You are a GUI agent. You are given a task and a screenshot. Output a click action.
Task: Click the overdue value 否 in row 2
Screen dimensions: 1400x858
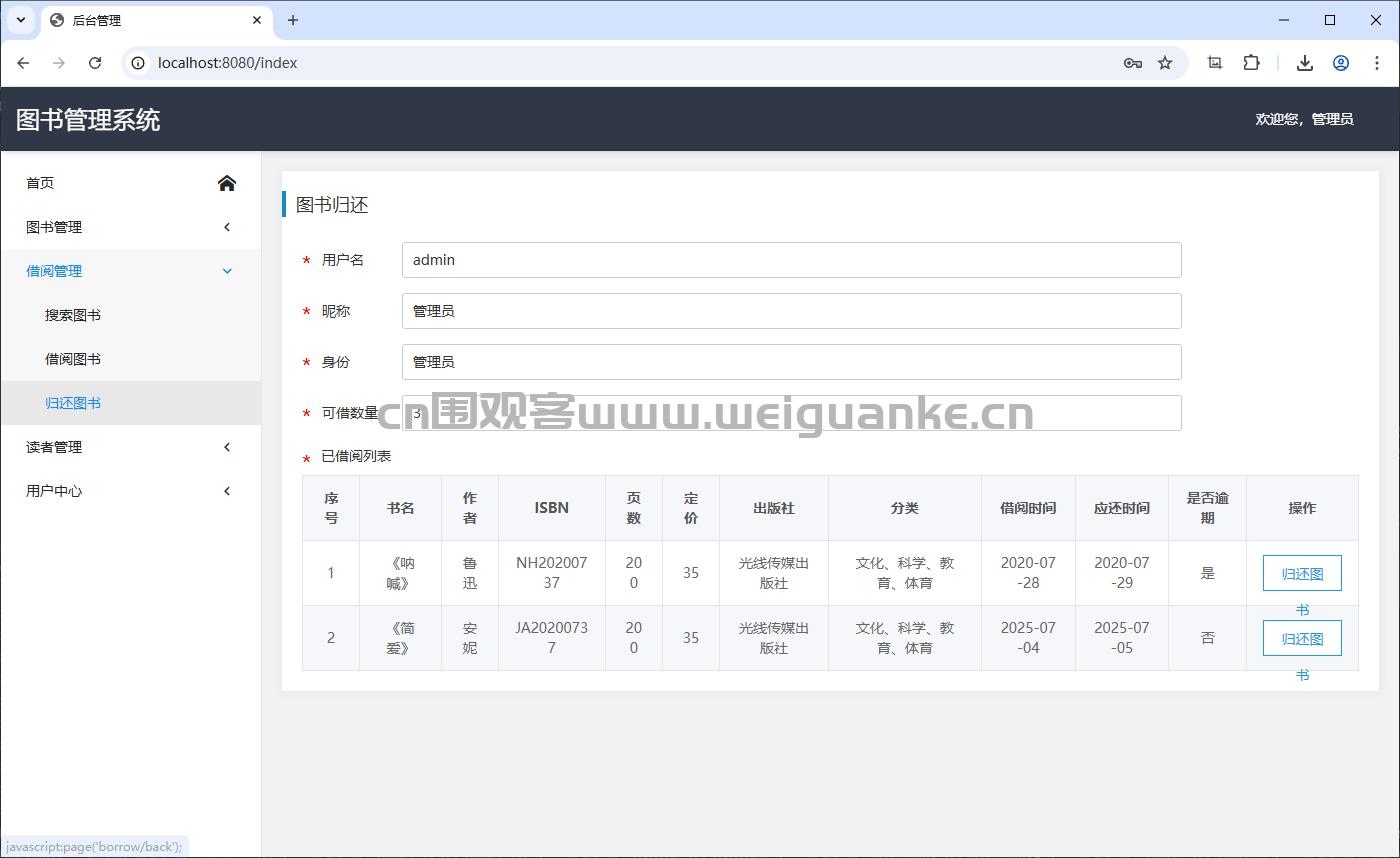1207,638
